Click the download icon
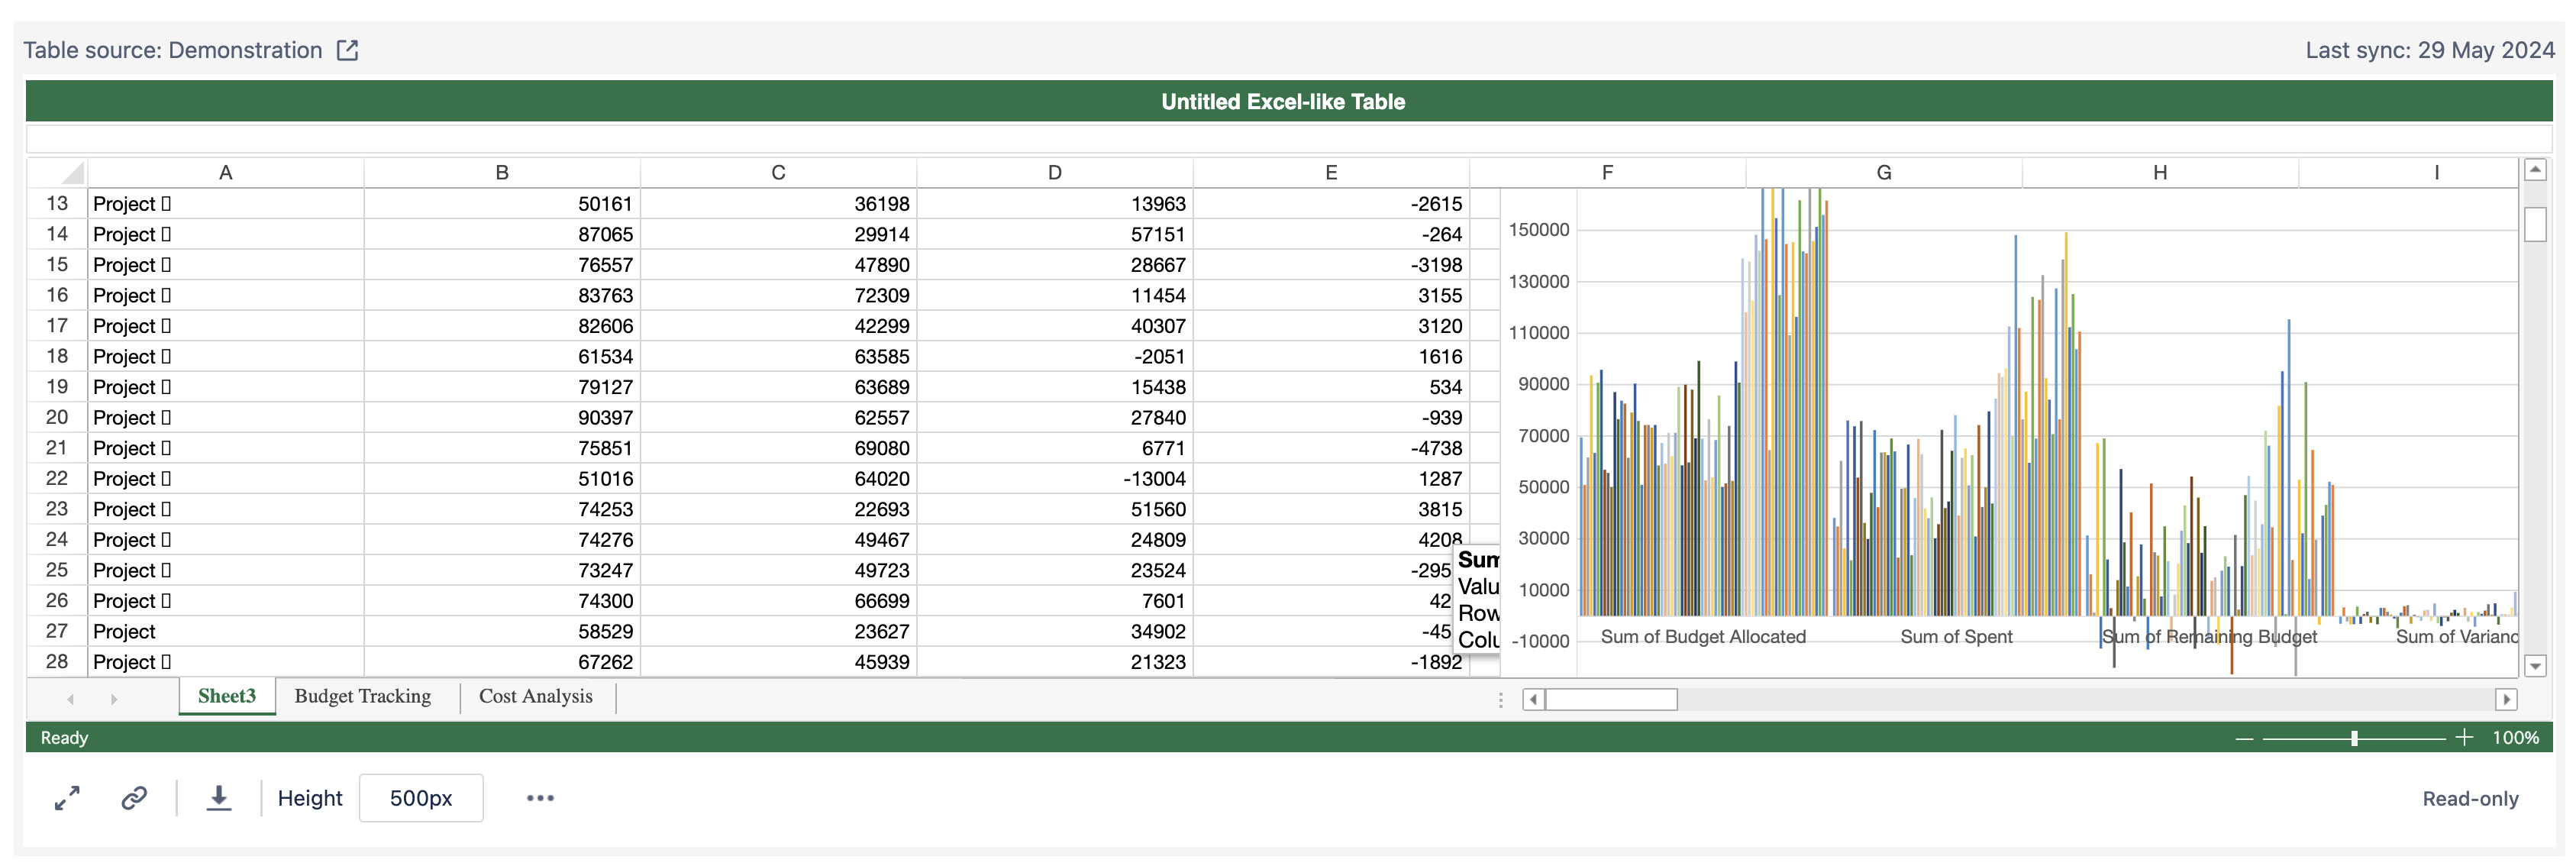This screenshot has height=866, width=2576. 219,798
